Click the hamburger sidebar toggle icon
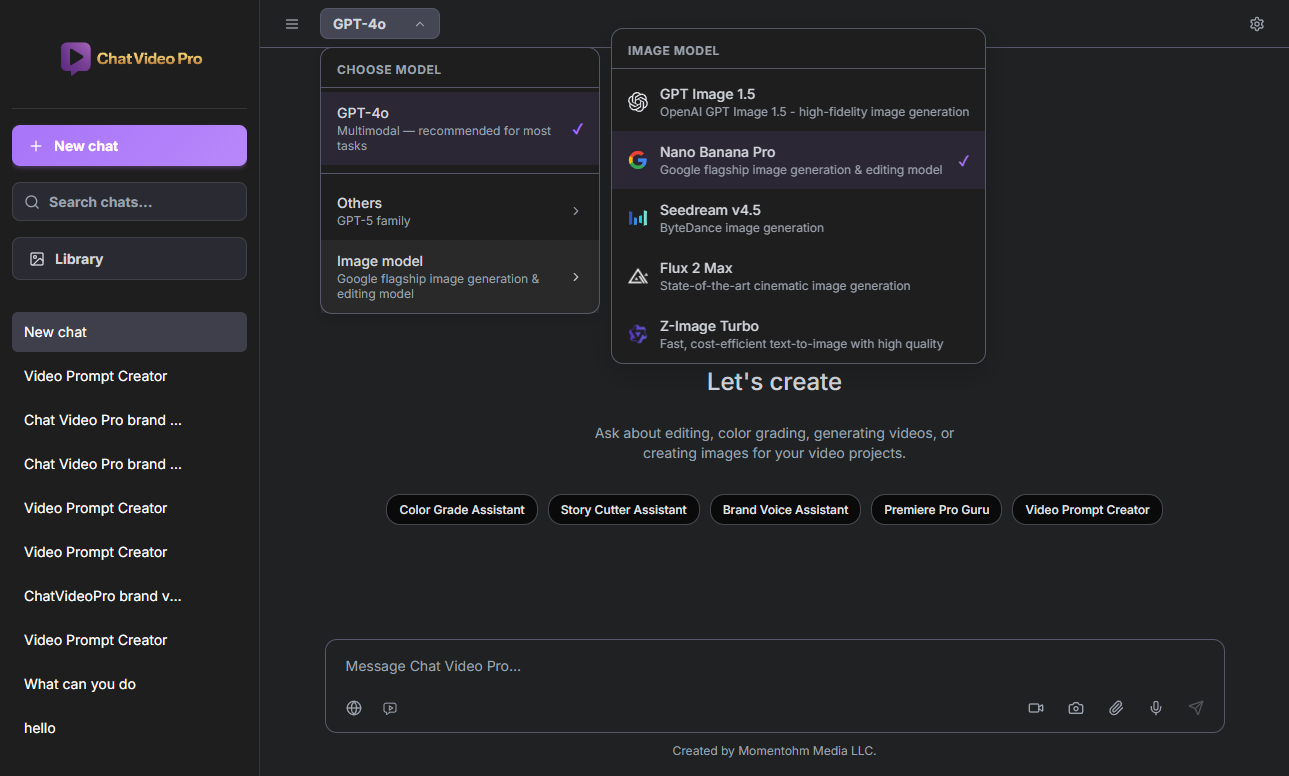Viewport: 1289px width, 776px height. click(292, 24)
